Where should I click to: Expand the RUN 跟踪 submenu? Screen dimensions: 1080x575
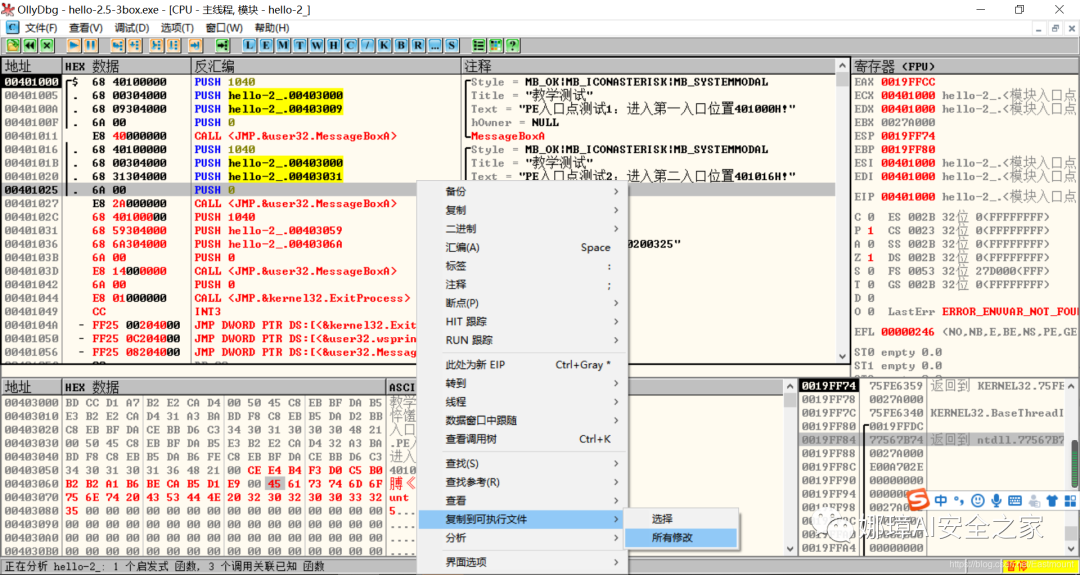(523, 339)
